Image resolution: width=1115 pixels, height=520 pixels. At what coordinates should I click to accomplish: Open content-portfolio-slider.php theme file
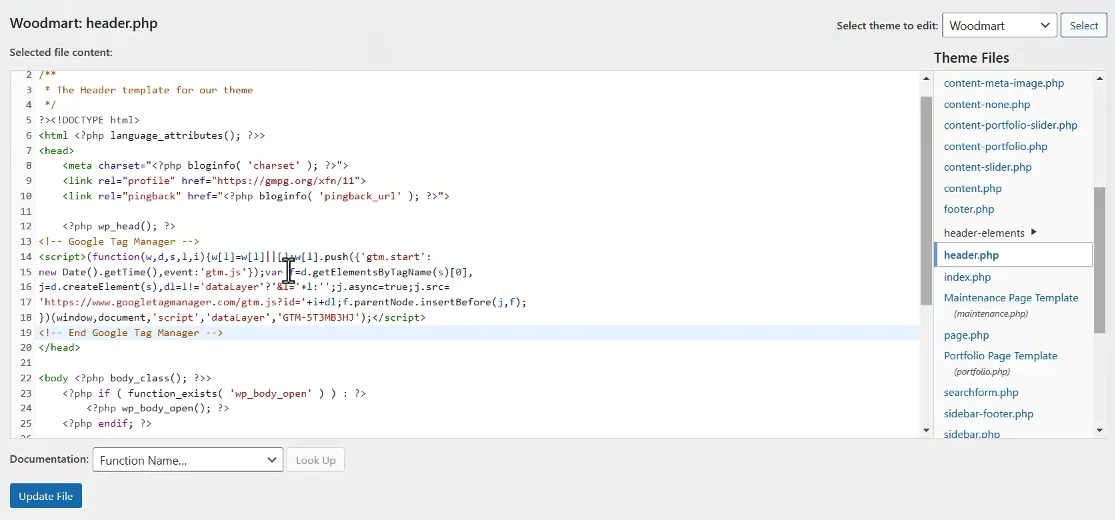1010,125
